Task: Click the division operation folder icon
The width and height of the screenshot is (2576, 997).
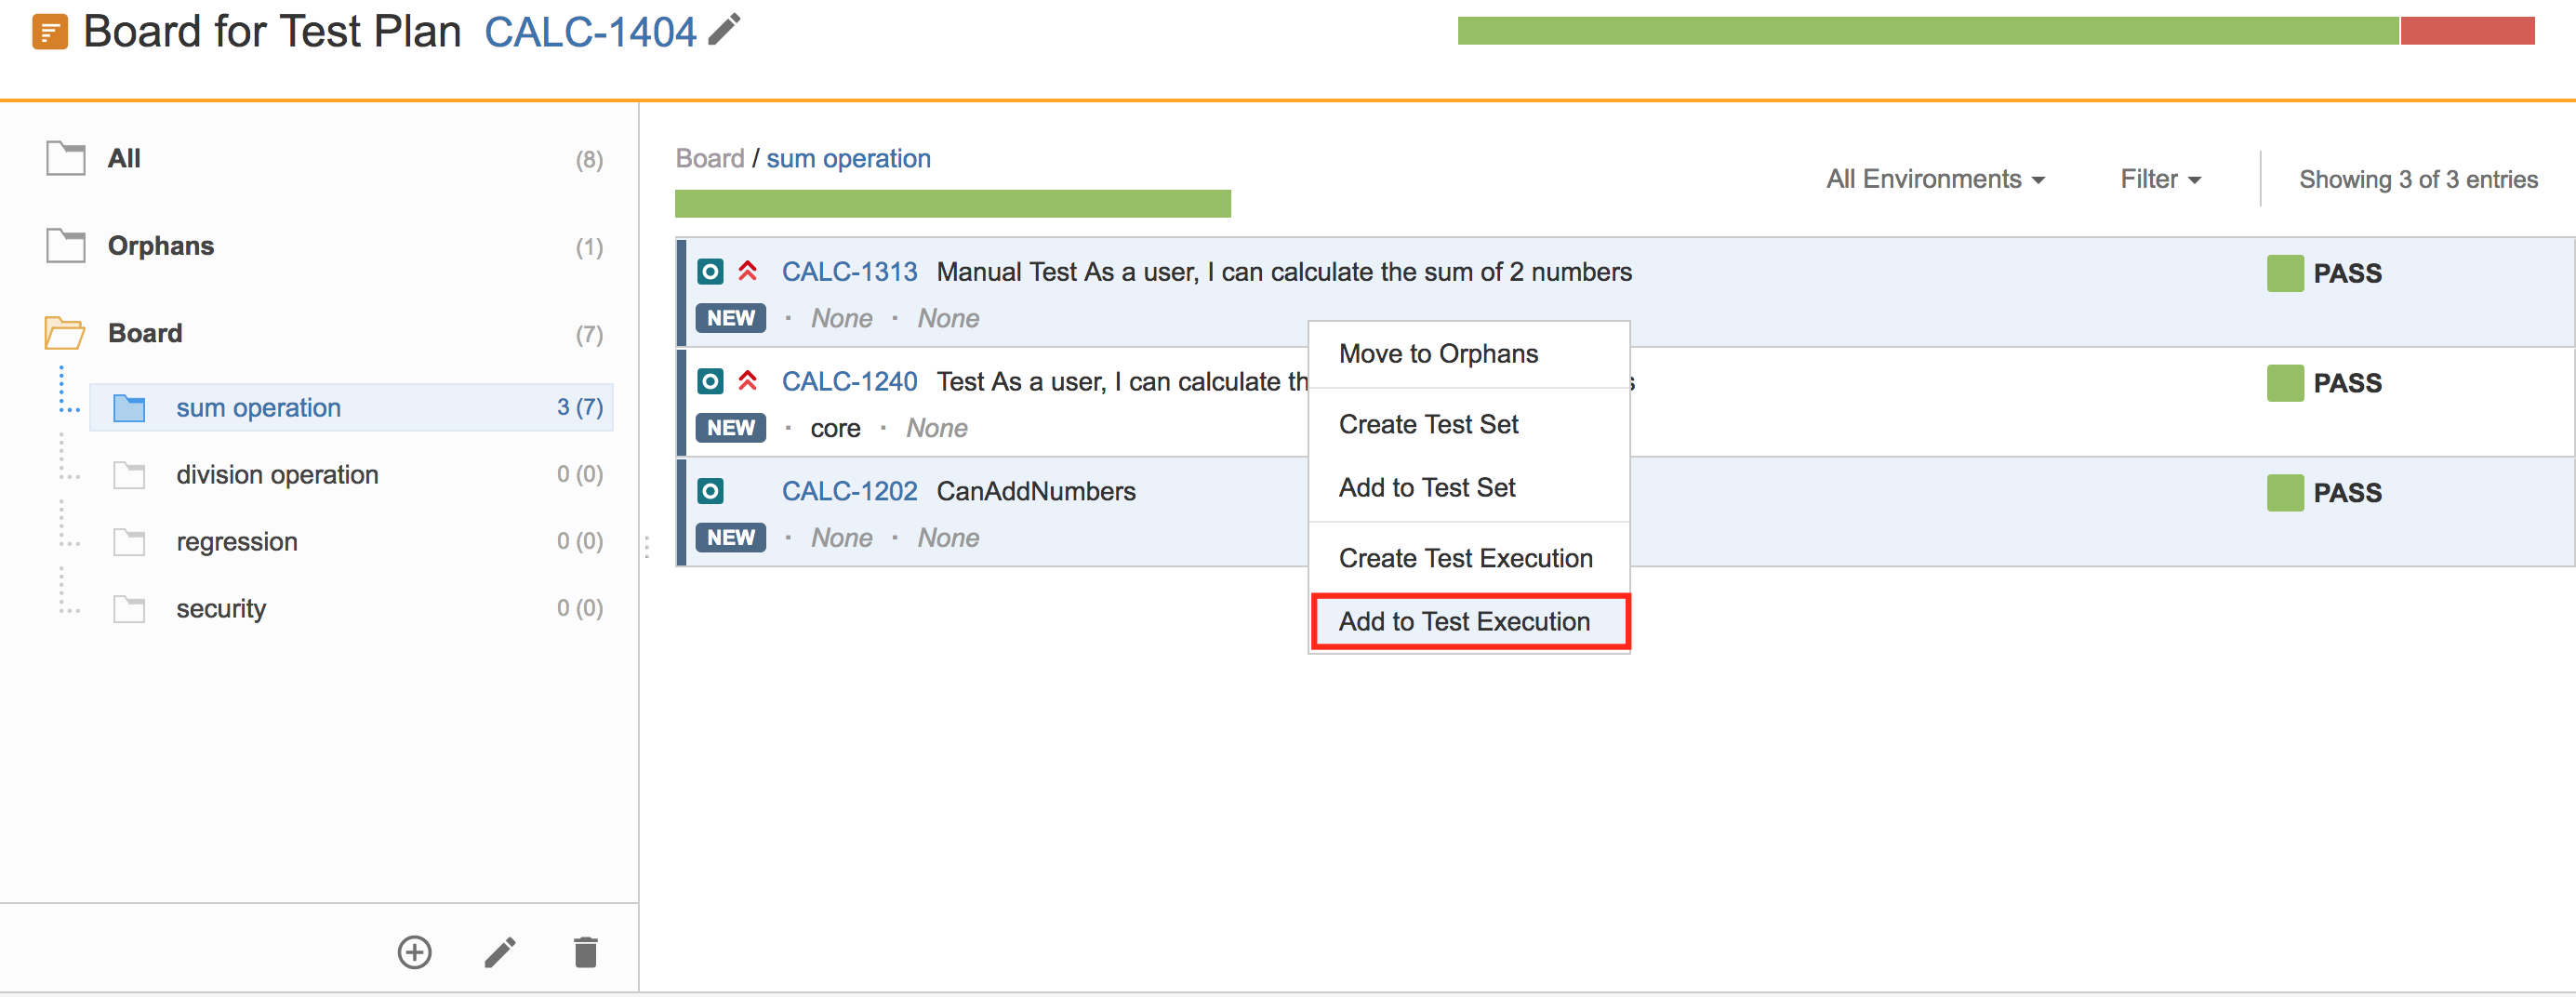Action: tap(129, 475)
